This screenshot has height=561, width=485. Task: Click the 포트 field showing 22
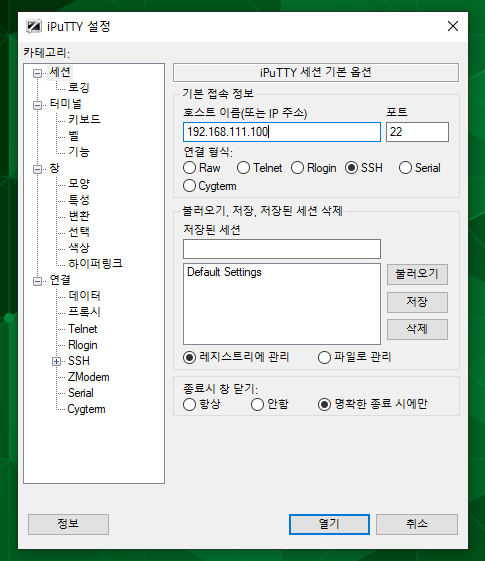417,132
